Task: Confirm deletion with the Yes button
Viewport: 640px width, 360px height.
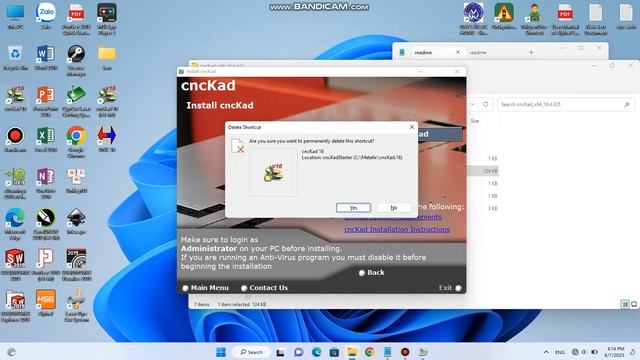Action: 353,208
